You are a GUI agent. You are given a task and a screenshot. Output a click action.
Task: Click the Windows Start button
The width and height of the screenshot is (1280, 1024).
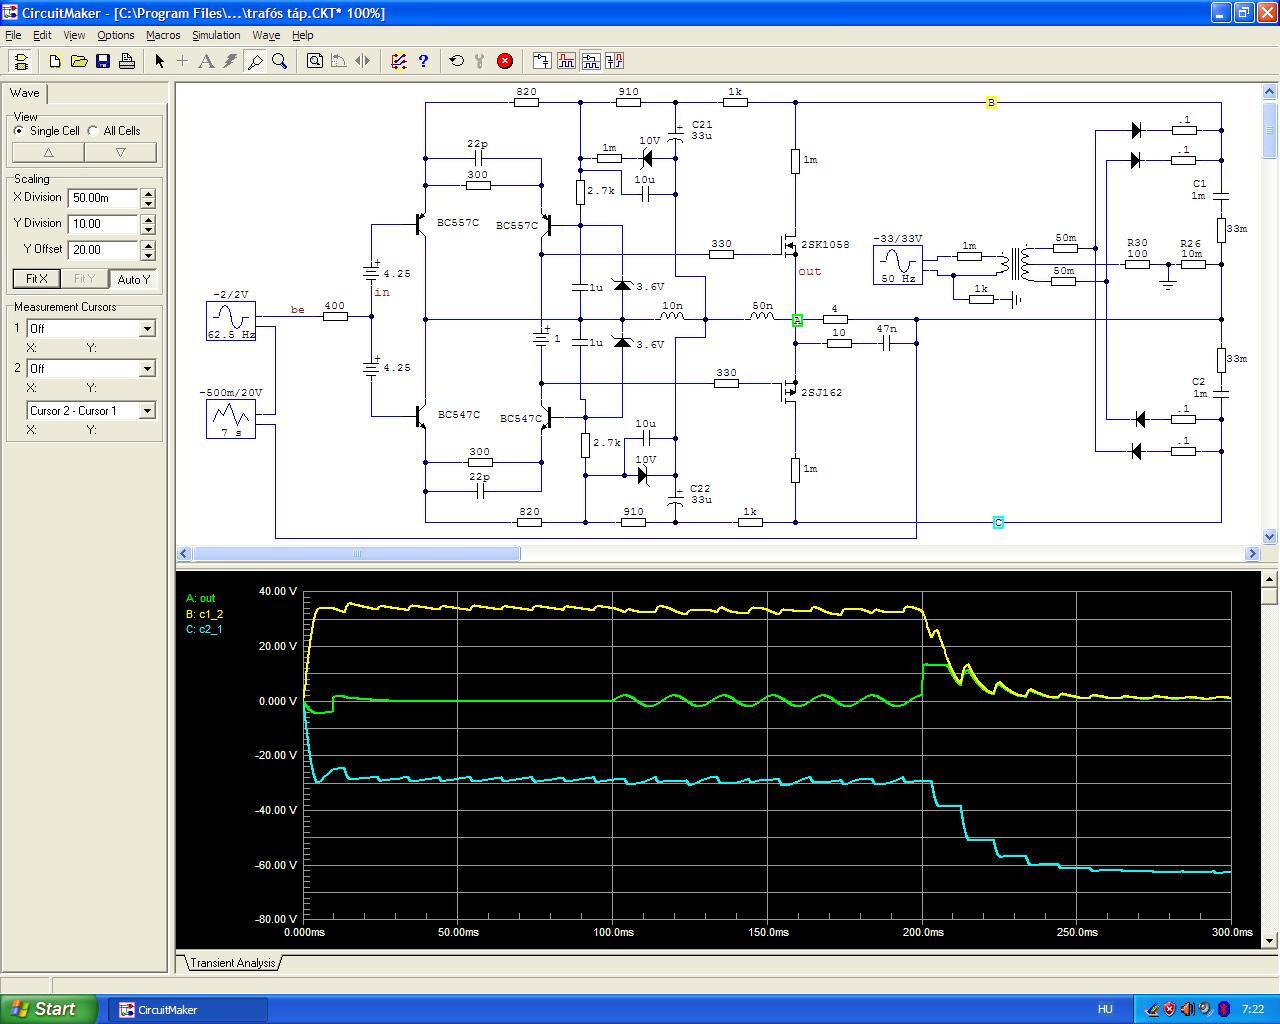tap(48, 1009)
